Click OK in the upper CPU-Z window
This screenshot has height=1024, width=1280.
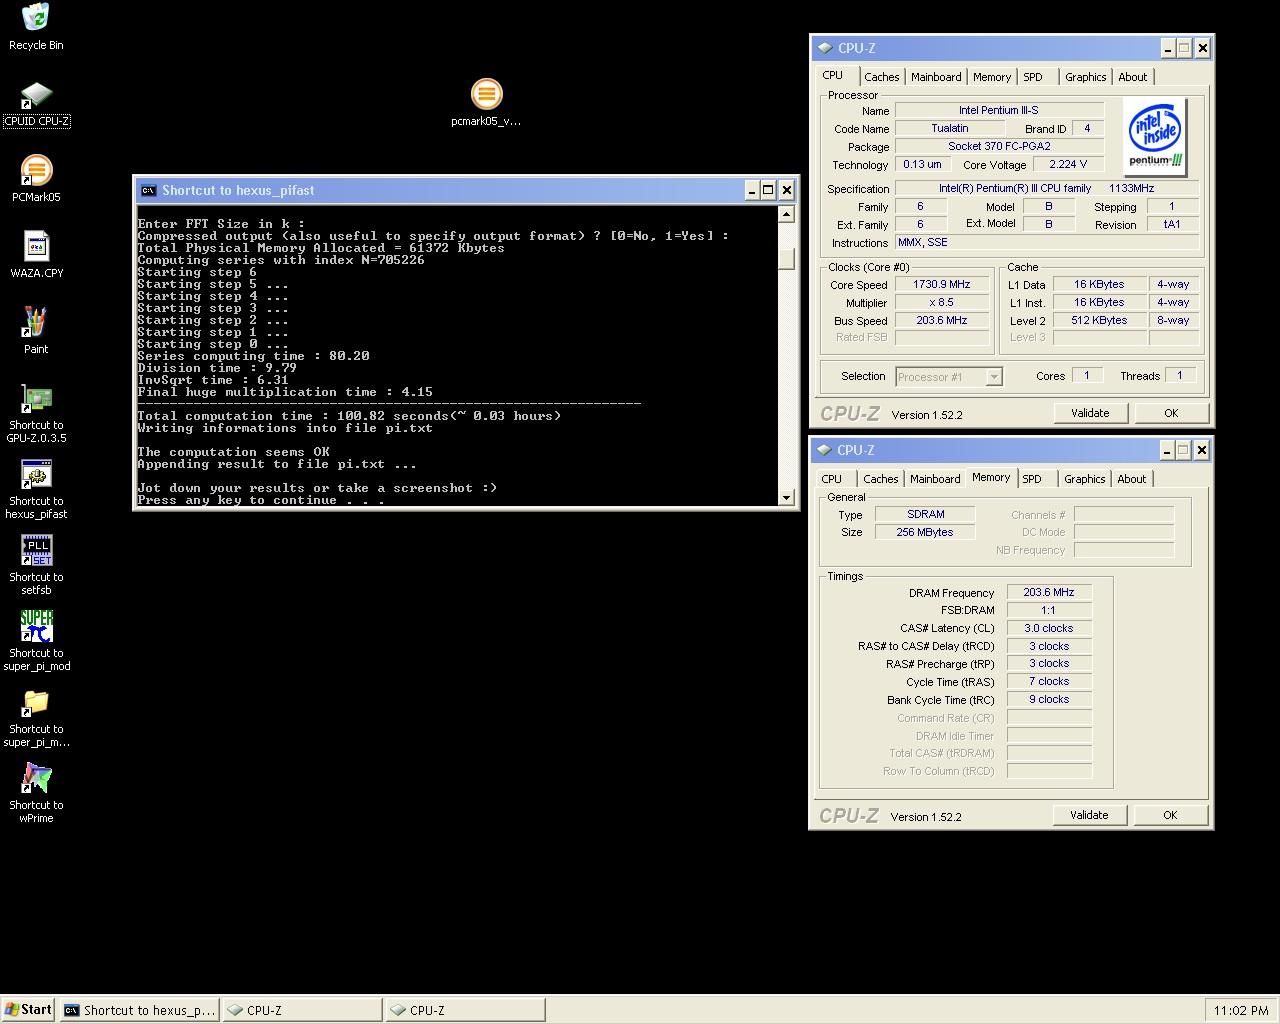point(1171,413)
